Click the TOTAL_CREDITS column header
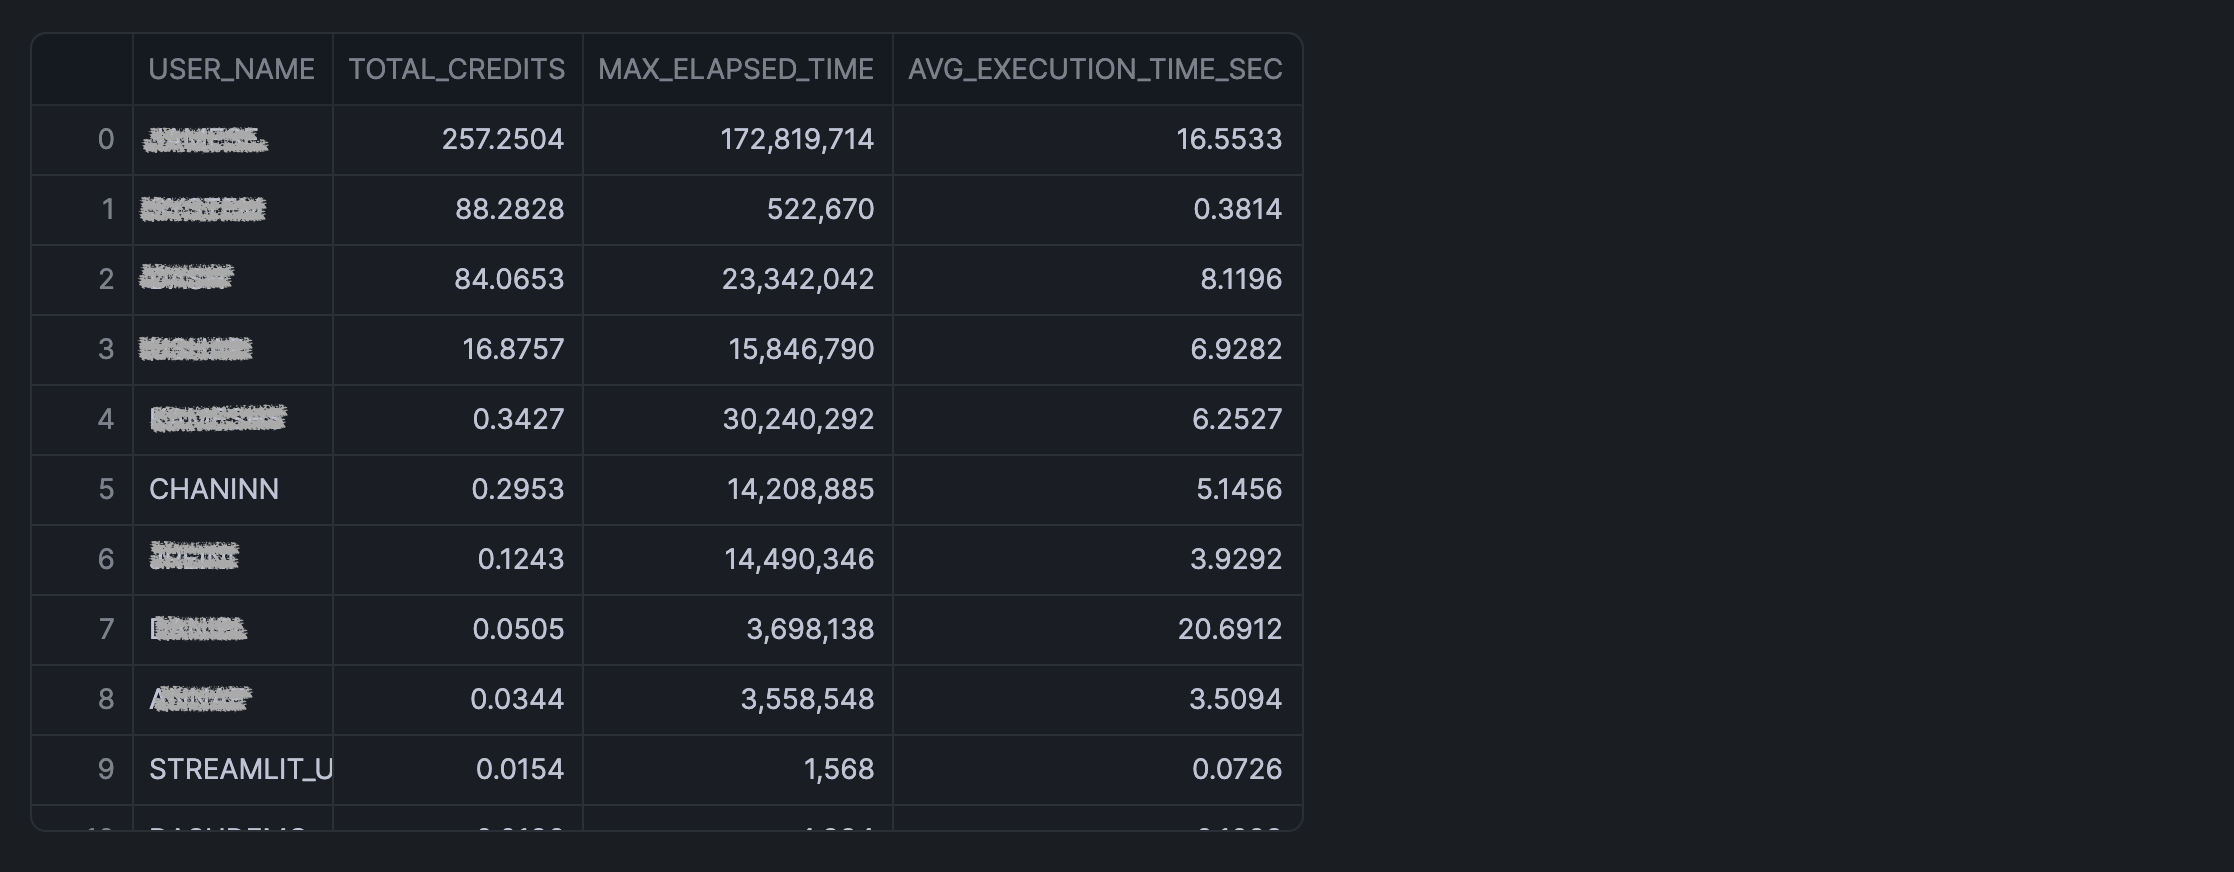Viewport: 2234px width, 872px height. [x=456, y=69]
